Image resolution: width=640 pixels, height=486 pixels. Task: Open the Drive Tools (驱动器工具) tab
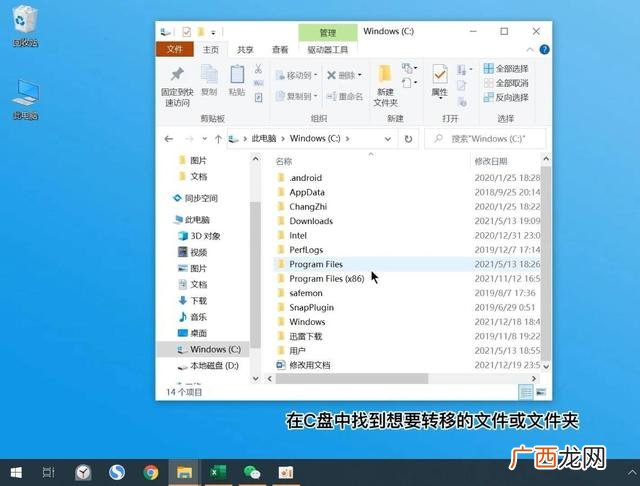coord(328,50)
